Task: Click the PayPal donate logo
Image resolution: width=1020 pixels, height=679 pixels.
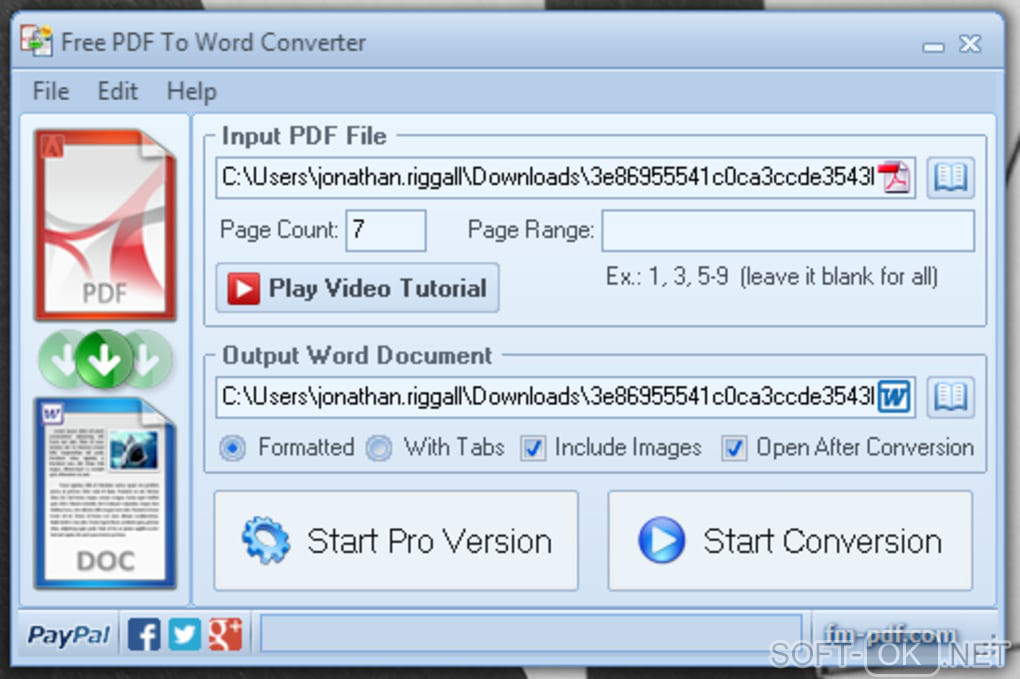Action: point(69,635)
